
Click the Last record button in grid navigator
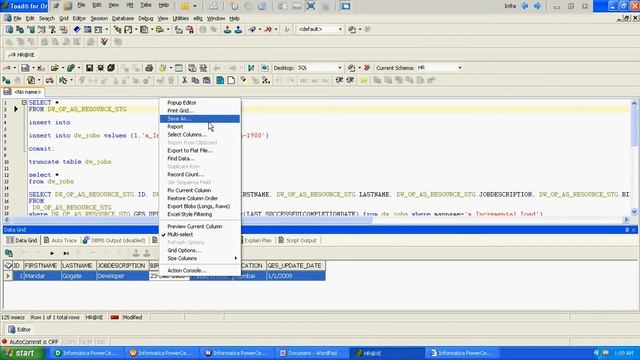pyautogui.click(x=66, y=253)
